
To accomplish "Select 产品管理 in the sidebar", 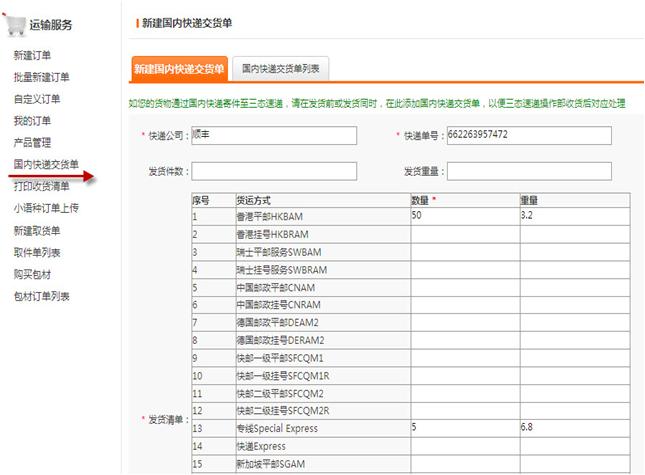I will [32, 143].
